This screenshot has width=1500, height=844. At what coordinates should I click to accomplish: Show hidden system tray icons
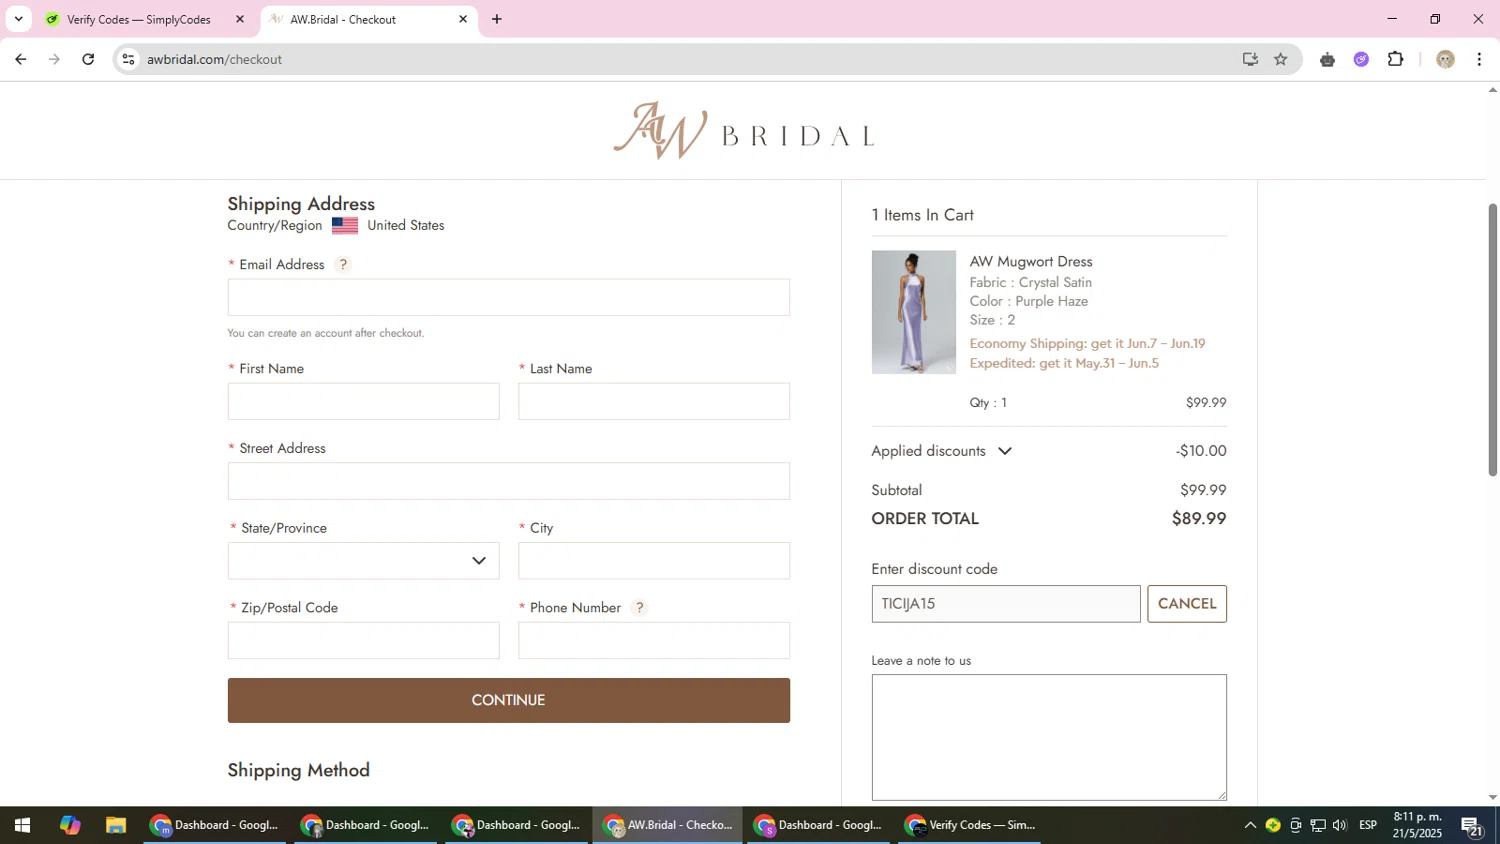click(x=1249, y=825)
